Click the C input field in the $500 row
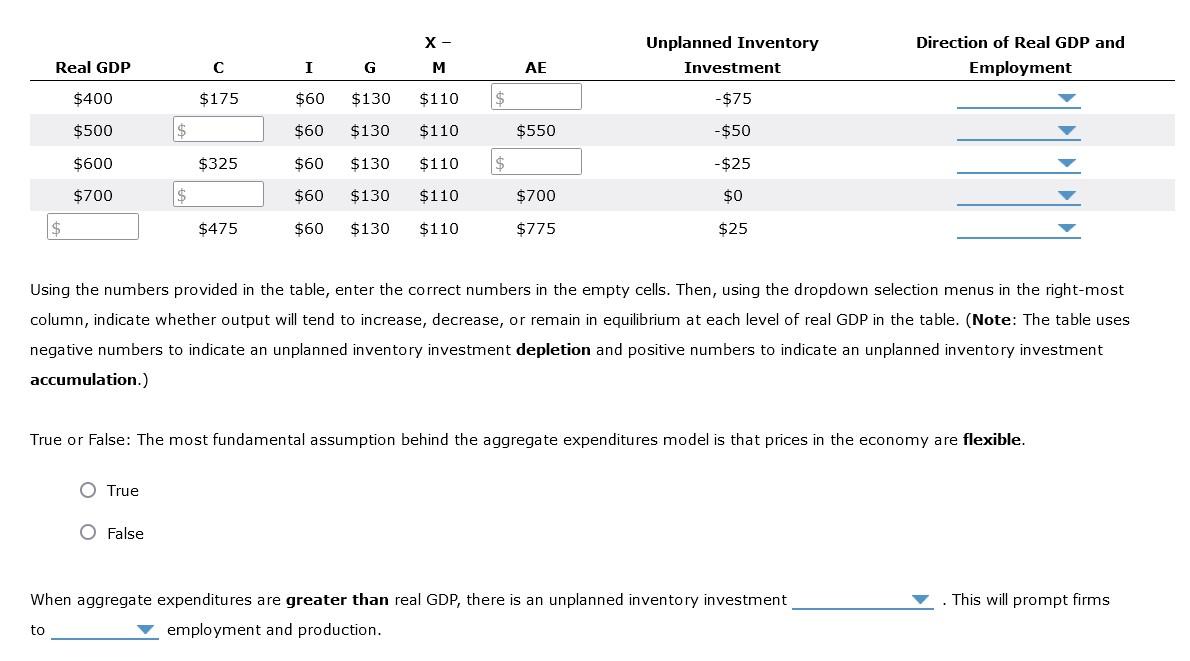This screenshot has width=1190, height=661. (x=218, y=129)
